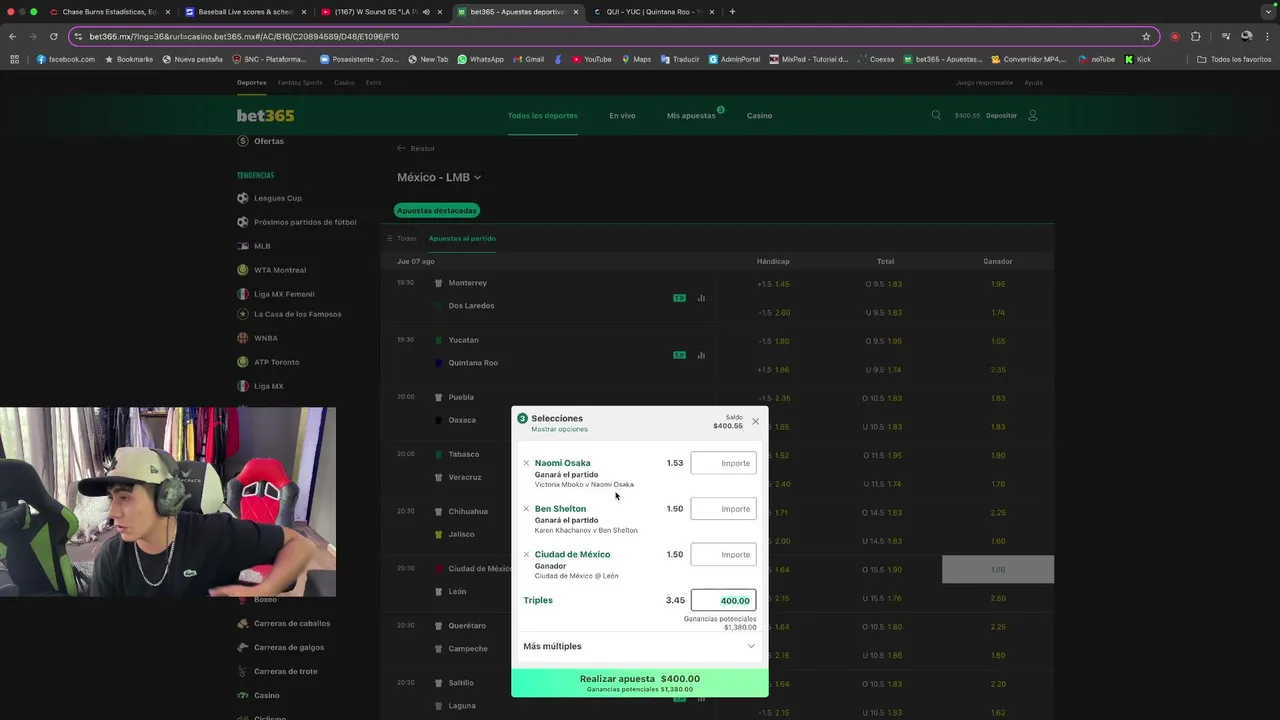Open the Todos los favoritos folder
Viewport: 1280px width, 720px height.
click(x=1234, y=59)
